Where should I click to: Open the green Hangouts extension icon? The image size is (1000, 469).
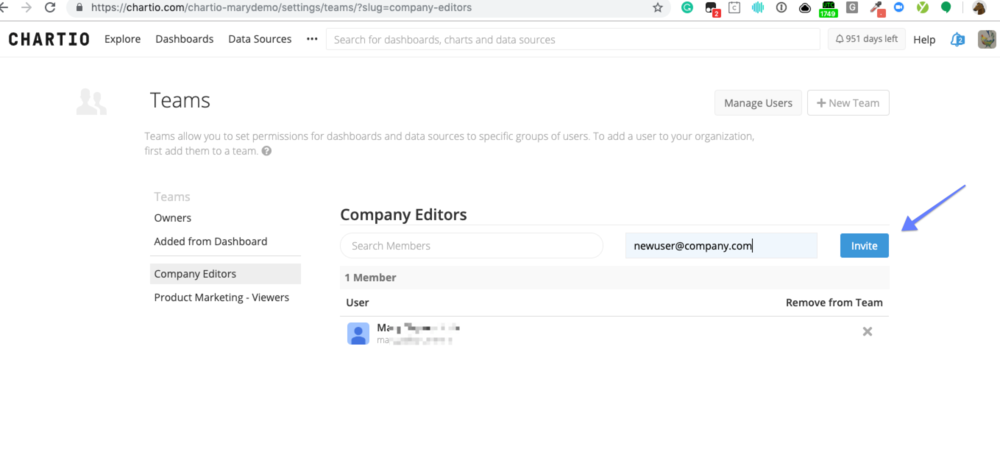click(946, 8)
